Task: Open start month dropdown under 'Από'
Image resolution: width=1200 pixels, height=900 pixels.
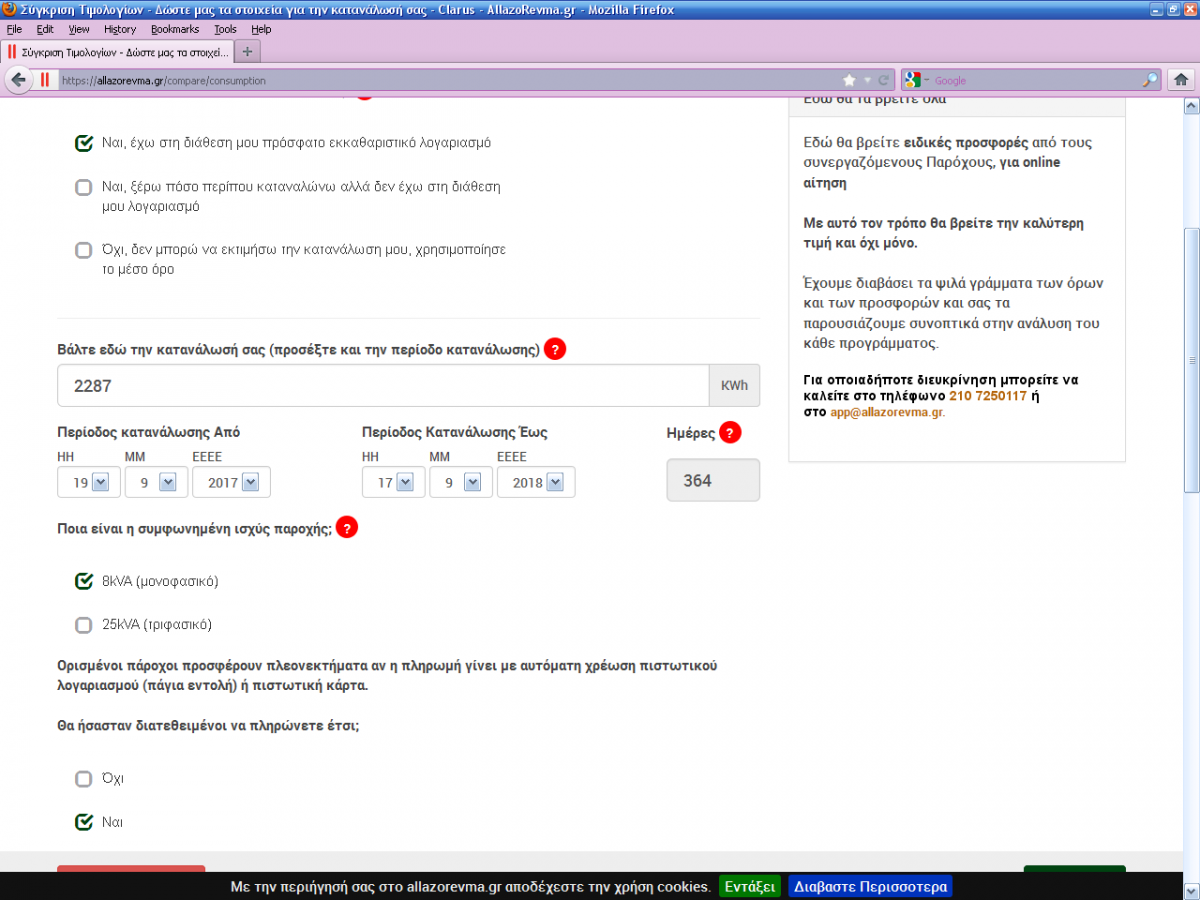Action: (156, 482)
